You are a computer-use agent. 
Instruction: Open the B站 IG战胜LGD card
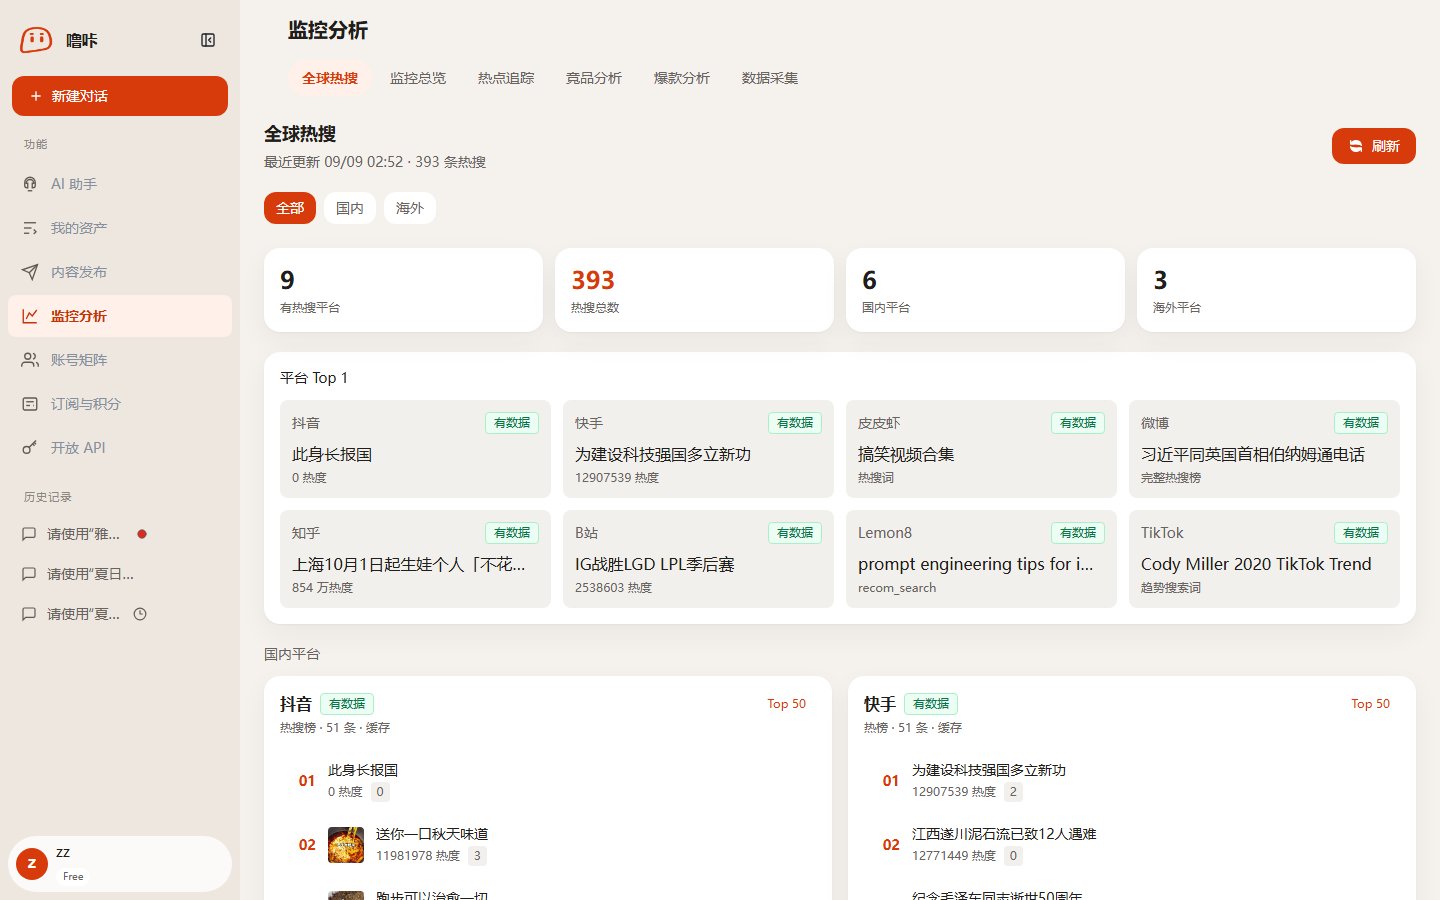click(x=698, y=559)
